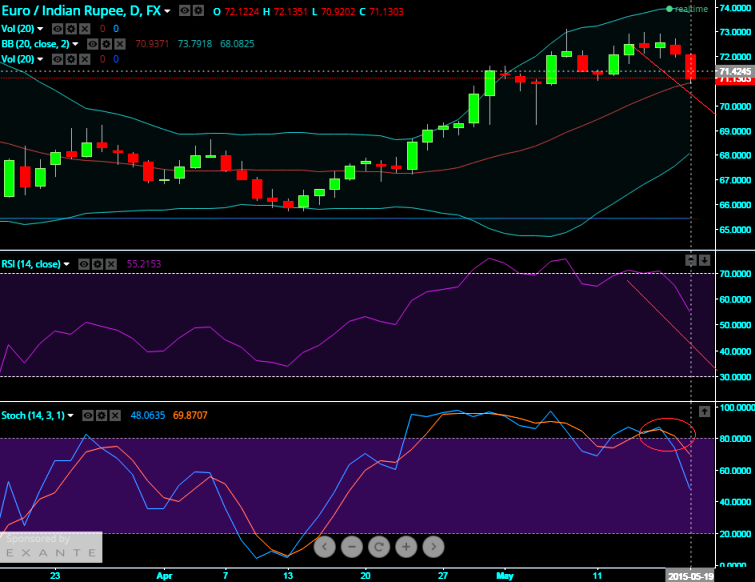Move RSI pane down with arrow icon
The width and height of the screenshot is (755, 582).
[704, 260]
